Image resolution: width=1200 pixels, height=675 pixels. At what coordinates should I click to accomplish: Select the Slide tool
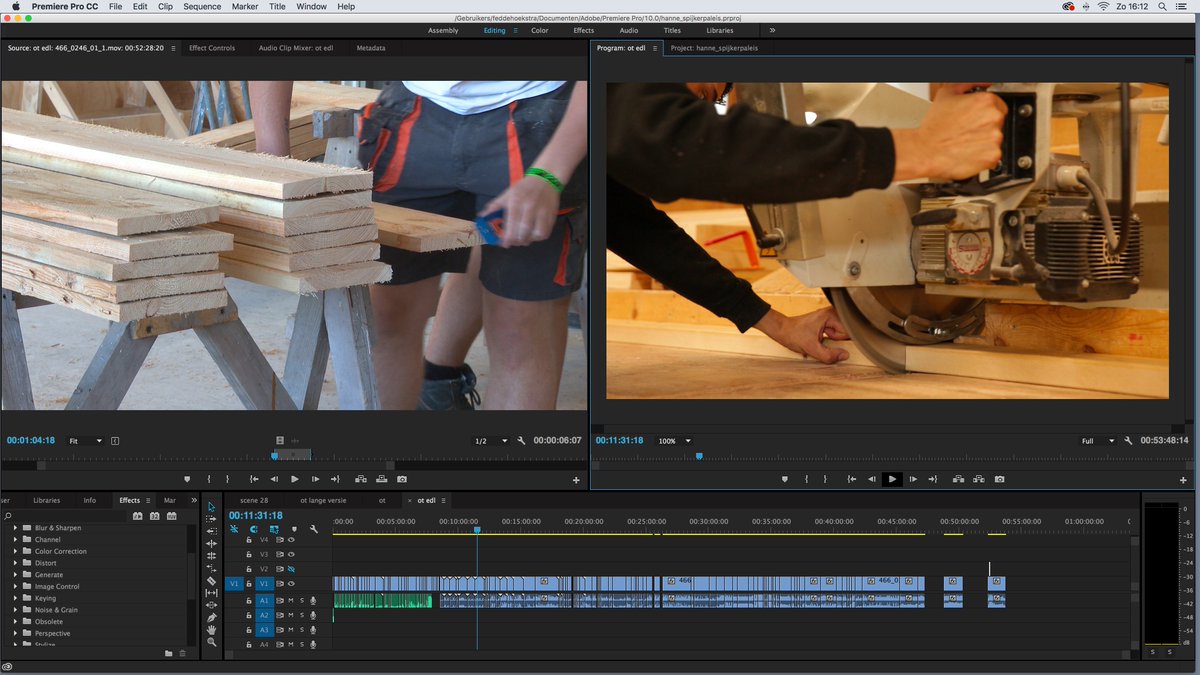pyautogui.click(x=211, y=606)
